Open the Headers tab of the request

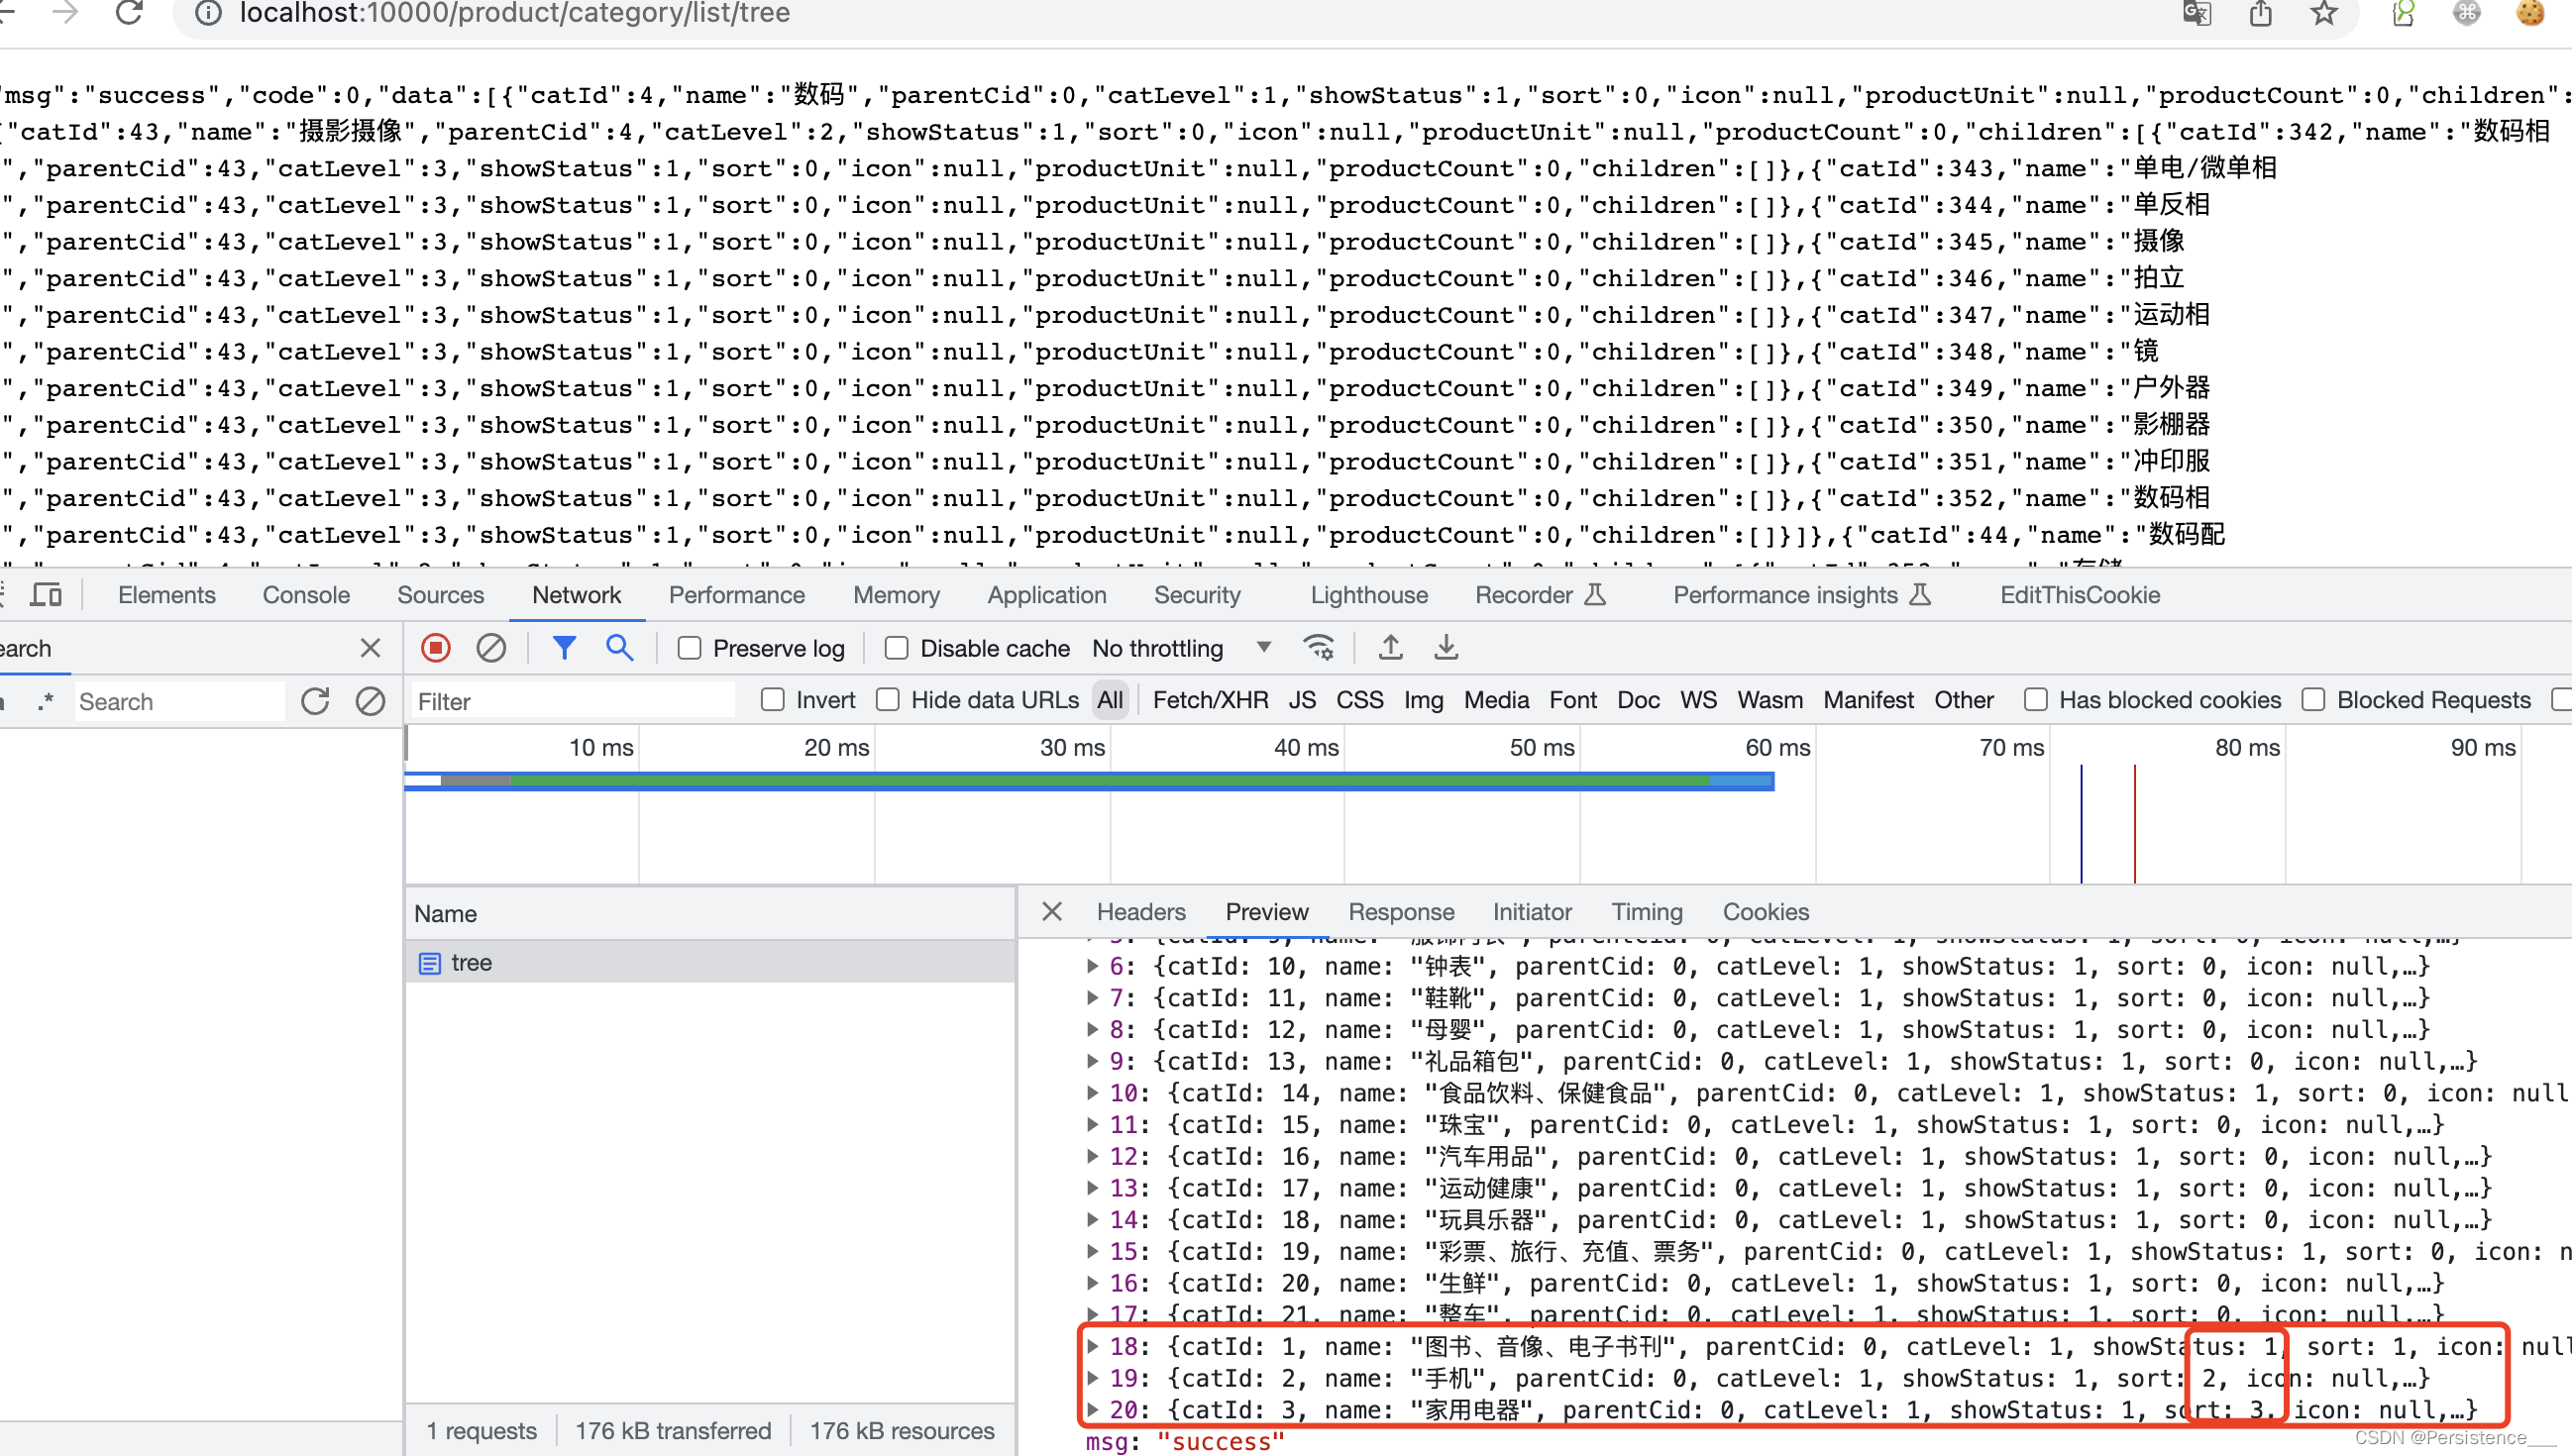click(1141, 911)
